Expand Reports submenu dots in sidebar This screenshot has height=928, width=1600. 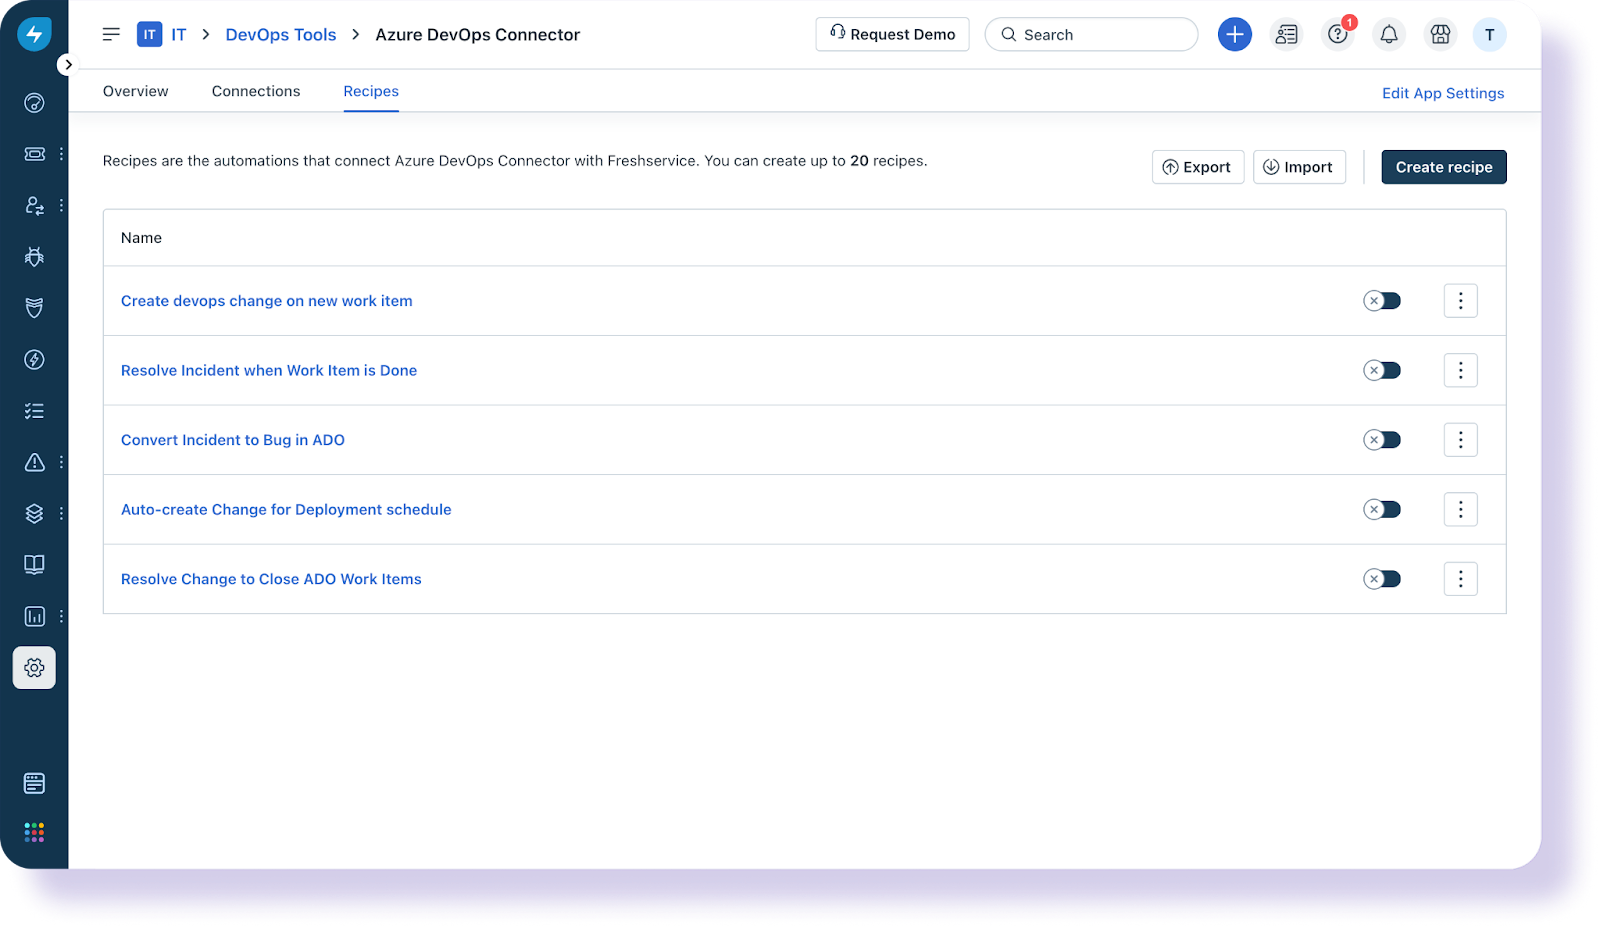pyautogui.click(x=62, y=616)
